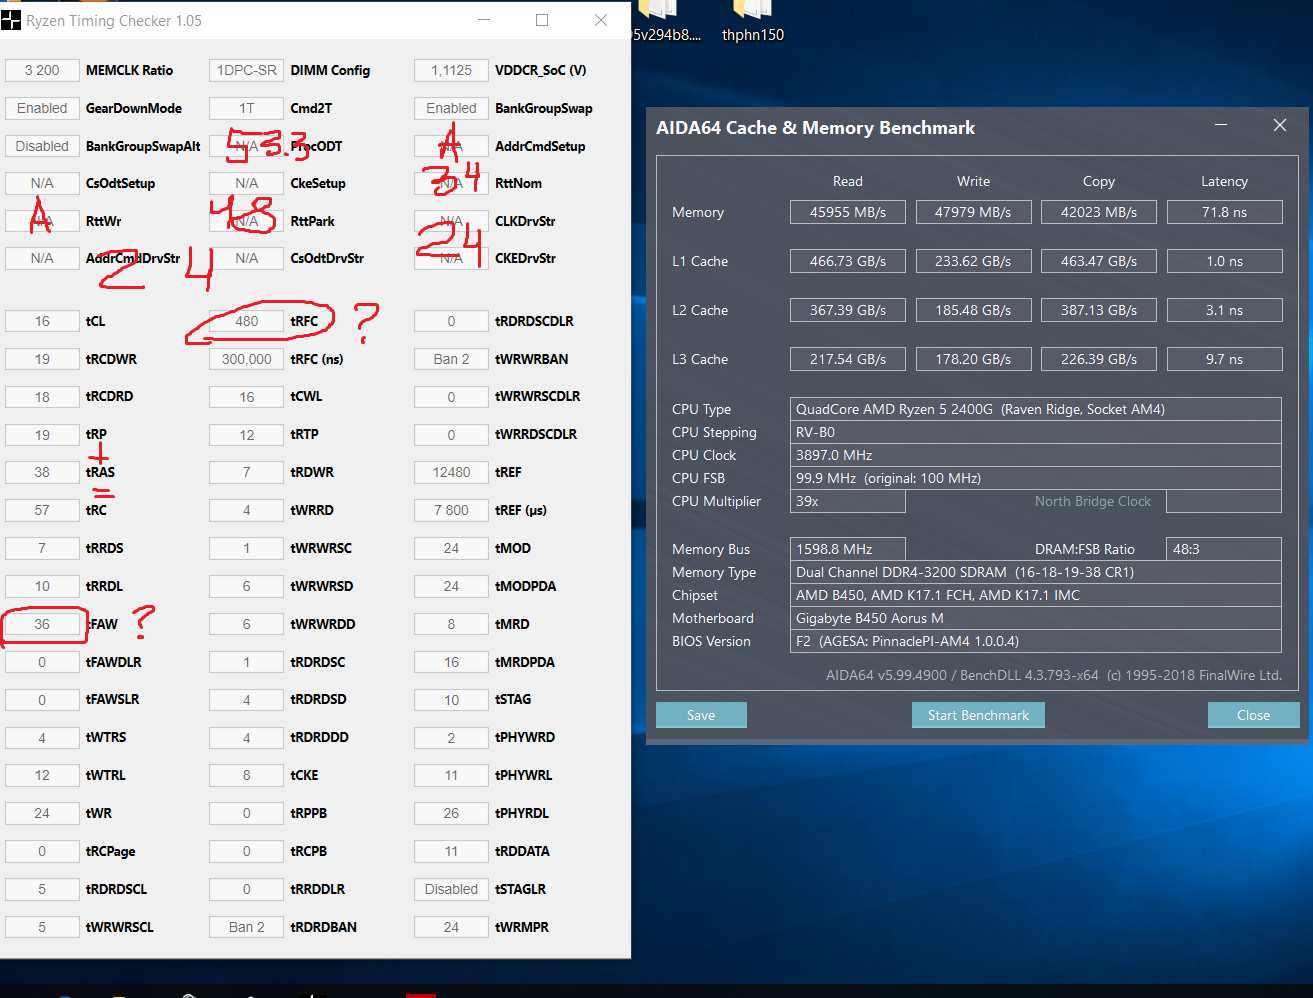Select the CPU Clock value 3897.0 MHz
Screen dimensions: 1313x998
tap(1036, 455)
